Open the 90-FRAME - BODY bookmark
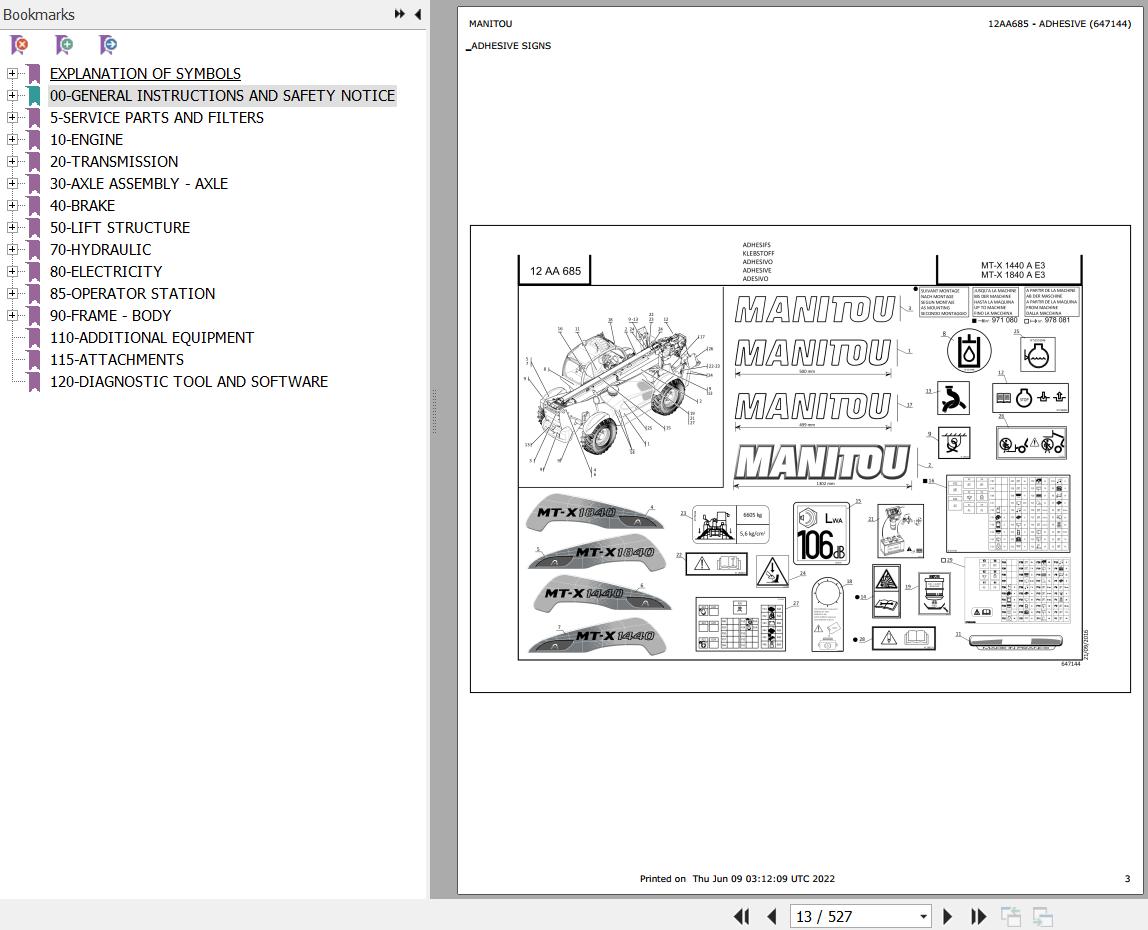This screenshot has height=930, width=1148. (x=110, y=316)
